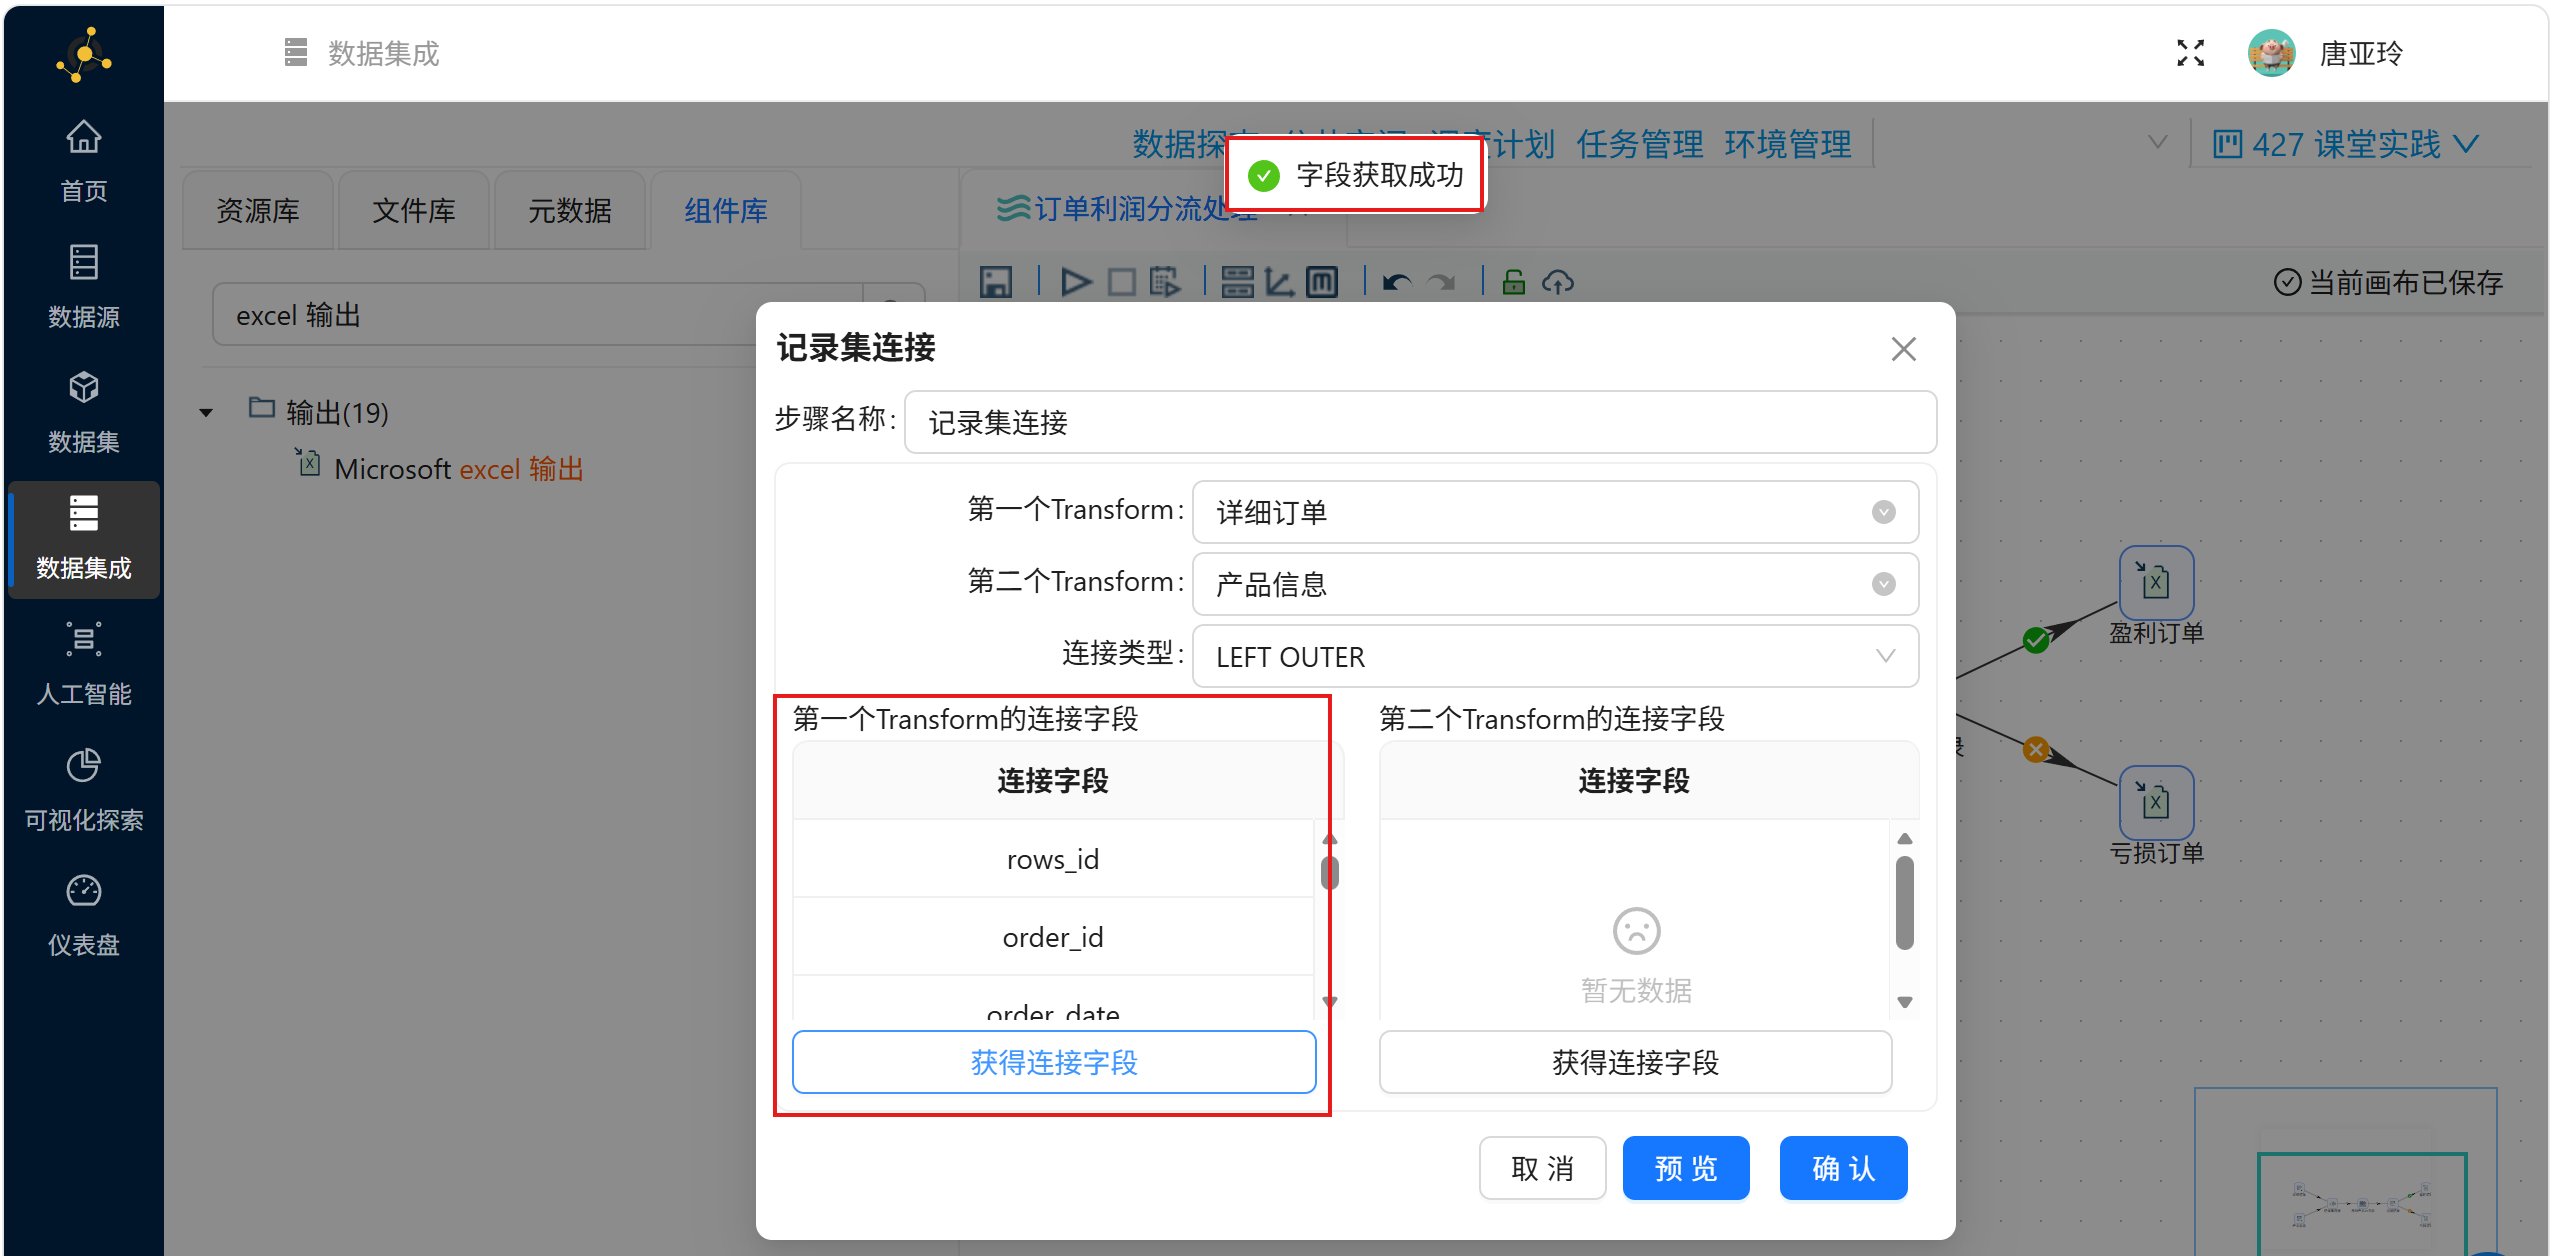The image size is (2555, 1256).
Task: Expand the 连接类型 LEFT OUTER dropdown
Action: click(x=1555, y=657)
